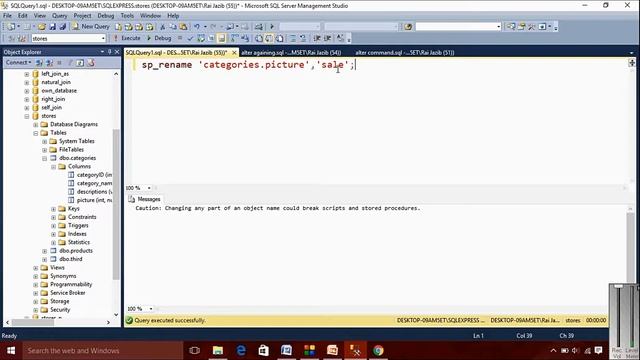Collapse the stores database node

point(27,116)
